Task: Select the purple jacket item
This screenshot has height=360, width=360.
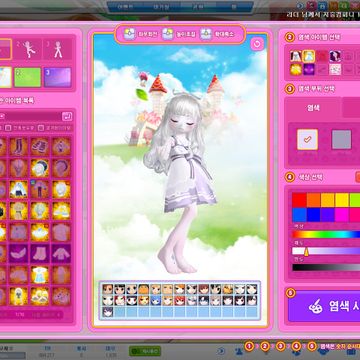Action: [x=61, y=254]
